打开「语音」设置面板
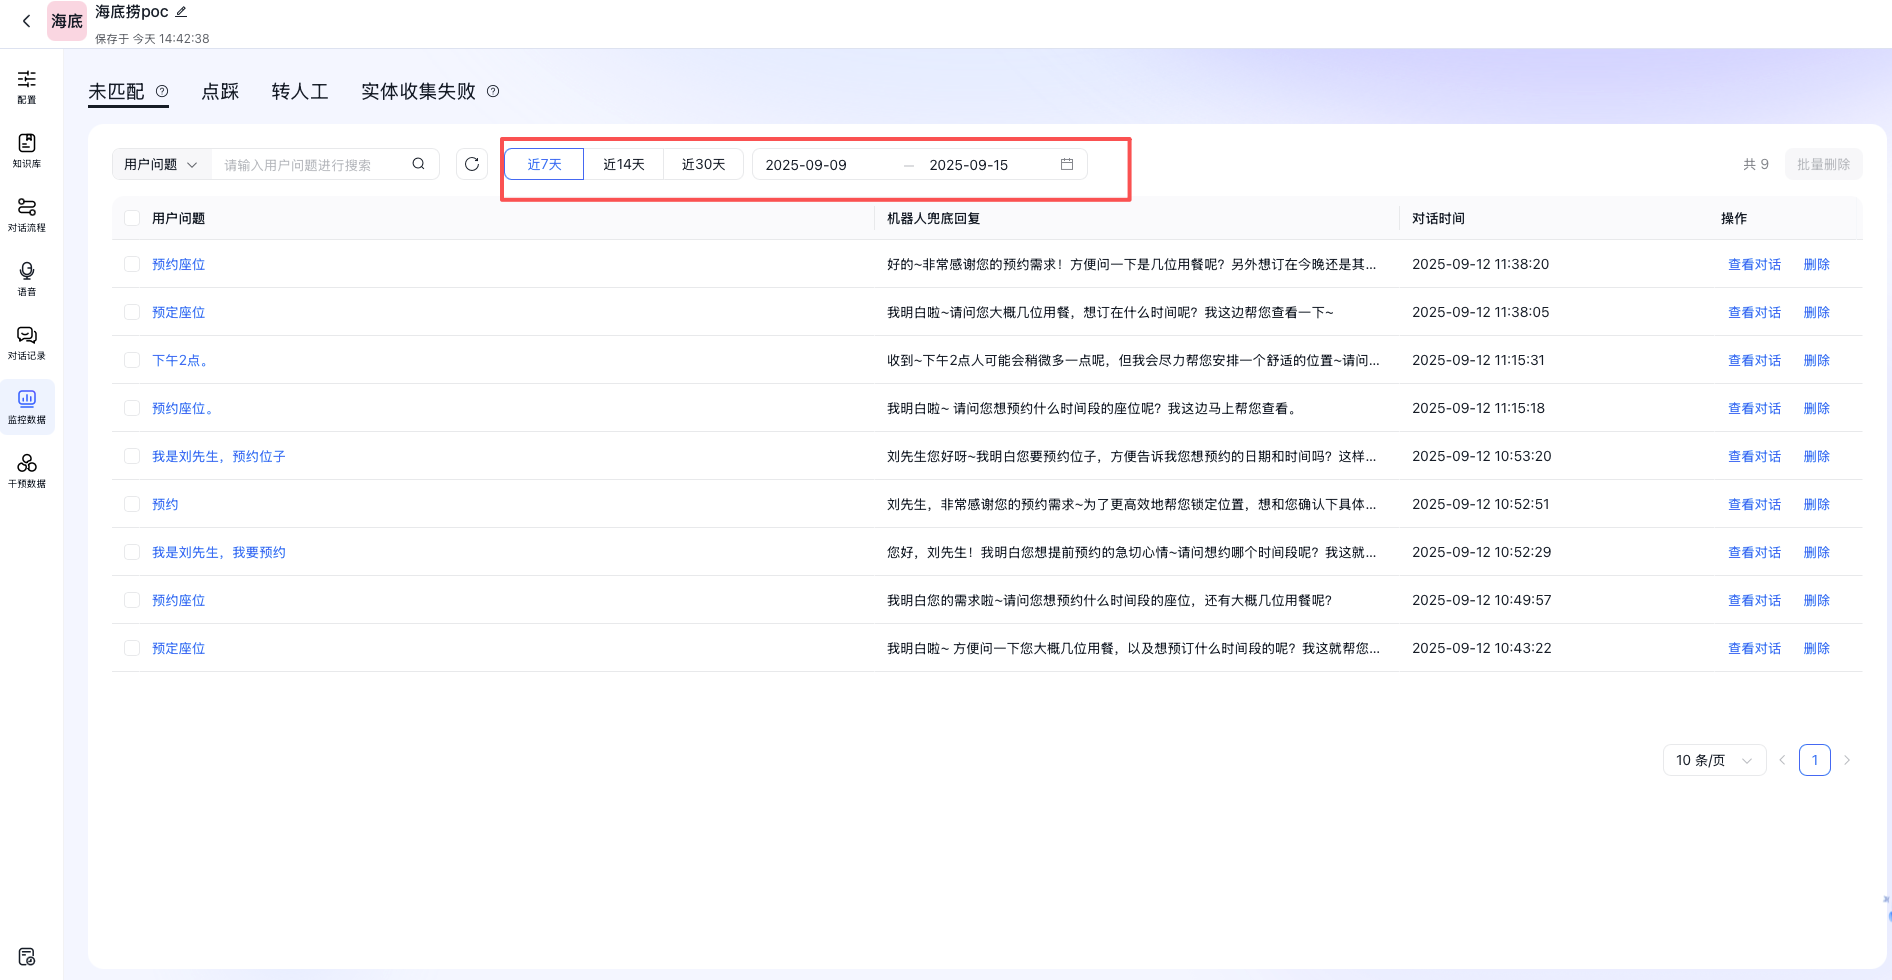 tap(27, 277)
